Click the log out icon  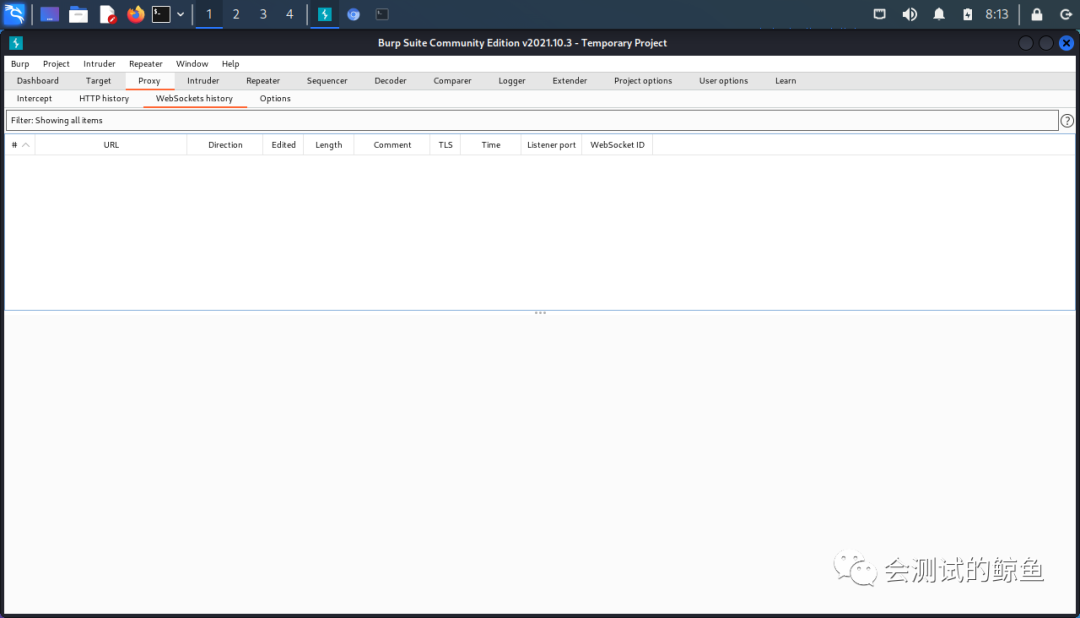(x=1066, y=14)
